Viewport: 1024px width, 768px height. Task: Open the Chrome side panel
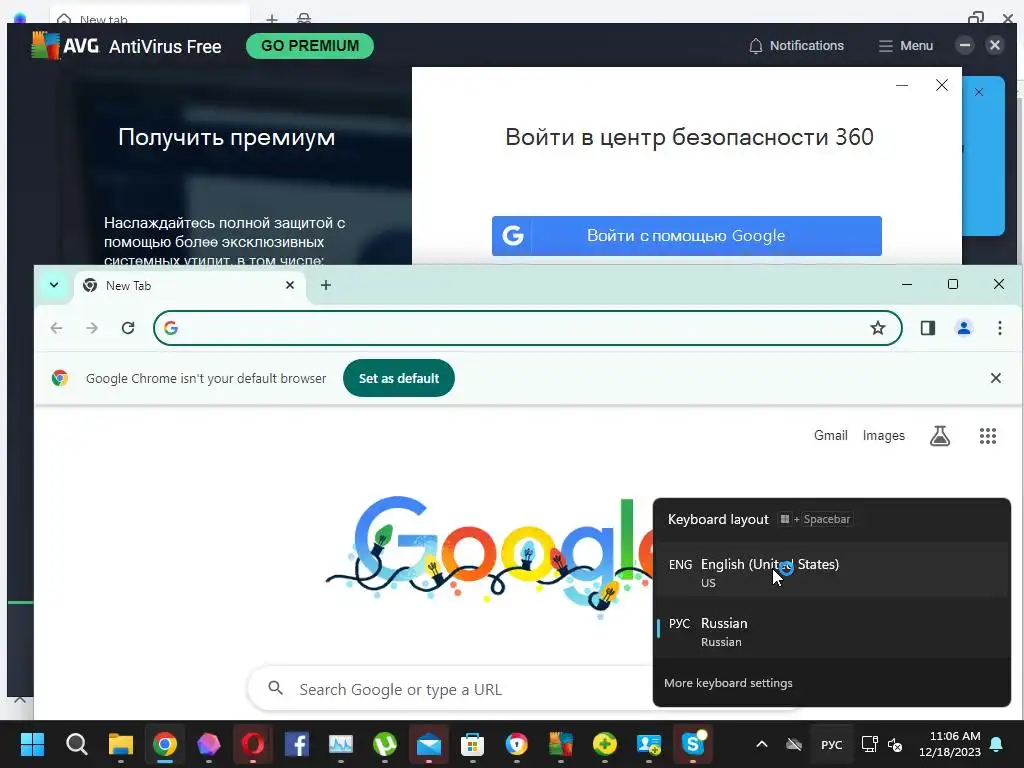point(928,328)
